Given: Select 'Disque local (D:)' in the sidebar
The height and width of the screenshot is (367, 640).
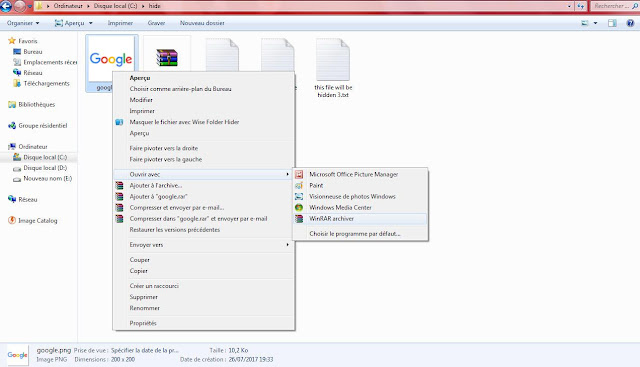Looking at the screenshot, I should click(x=45, y=168).
